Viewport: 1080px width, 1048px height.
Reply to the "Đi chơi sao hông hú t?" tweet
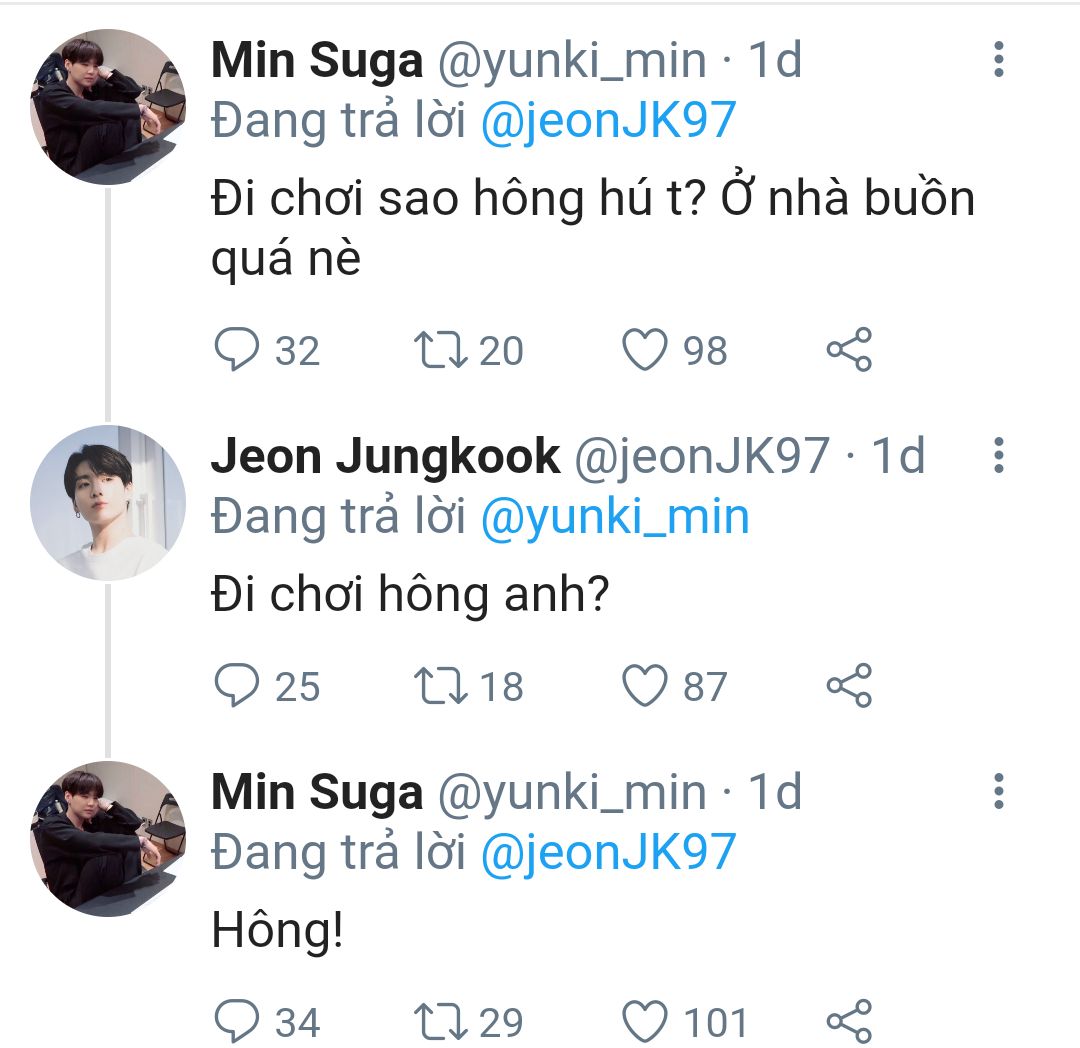tap(237, 351)
